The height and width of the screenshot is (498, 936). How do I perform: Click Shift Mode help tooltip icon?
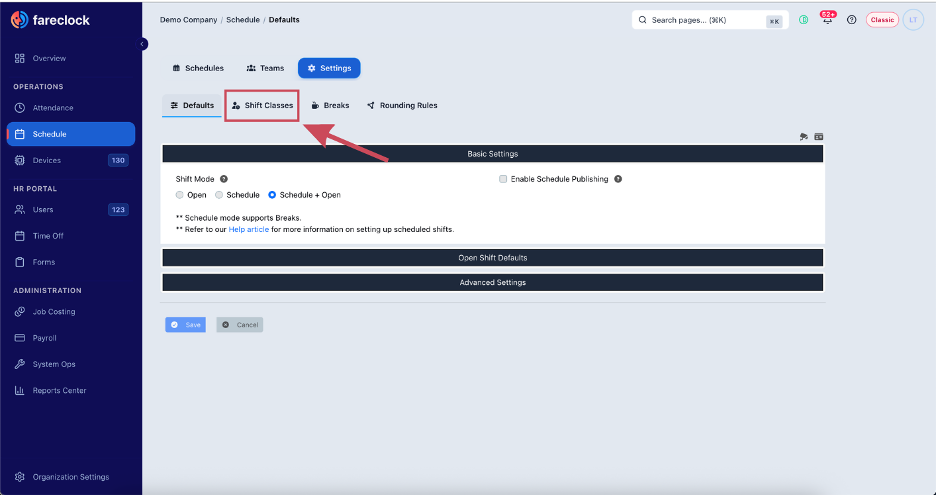224,179
